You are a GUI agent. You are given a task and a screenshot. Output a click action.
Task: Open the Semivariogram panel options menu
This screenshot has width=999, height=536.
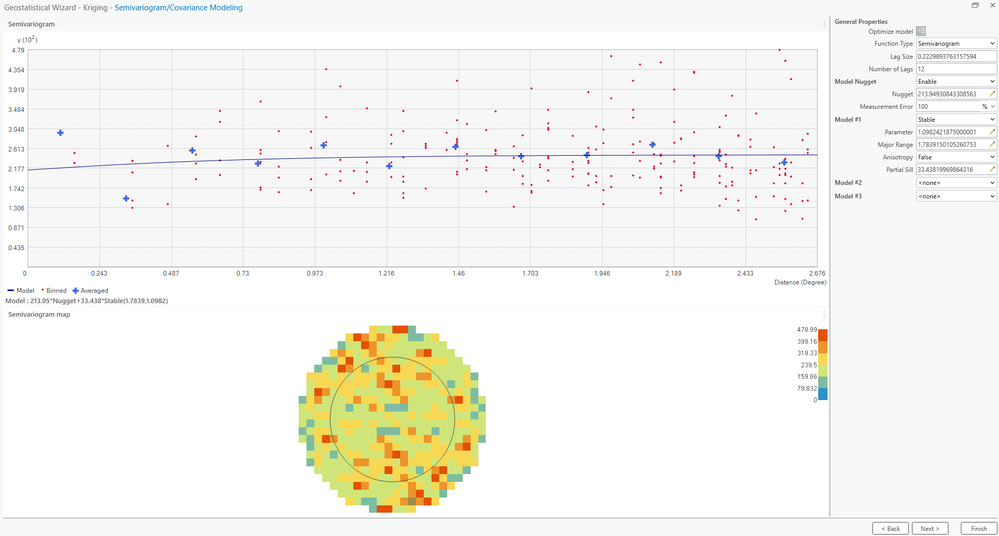pyautogui.click(x=824, y=24)
